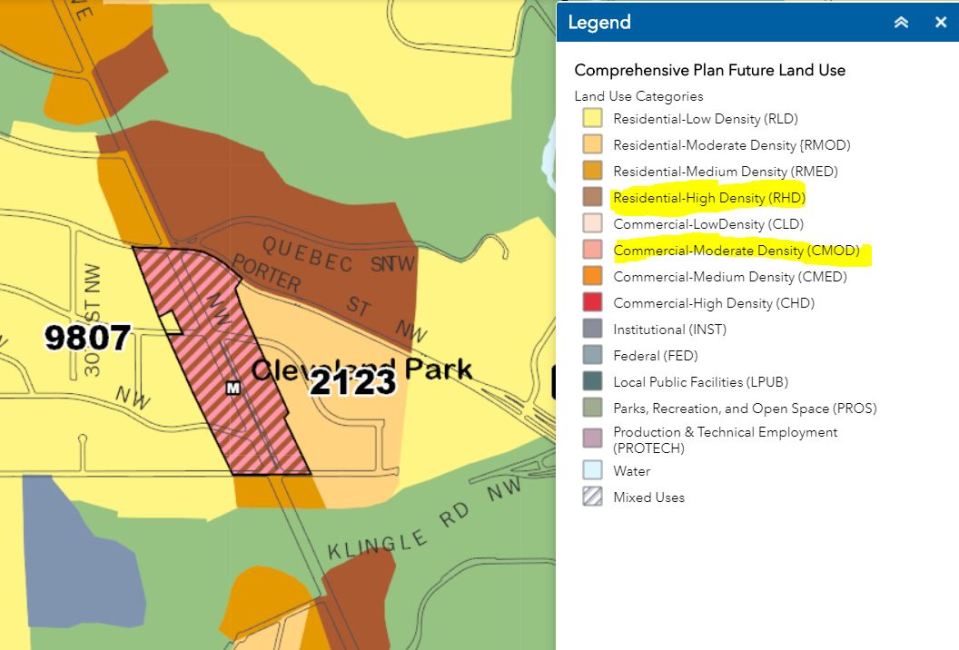Image resolution: width=959 pixels, height=650 pixels.
Task: Close the Legend panel
Action: coord(940,22)
